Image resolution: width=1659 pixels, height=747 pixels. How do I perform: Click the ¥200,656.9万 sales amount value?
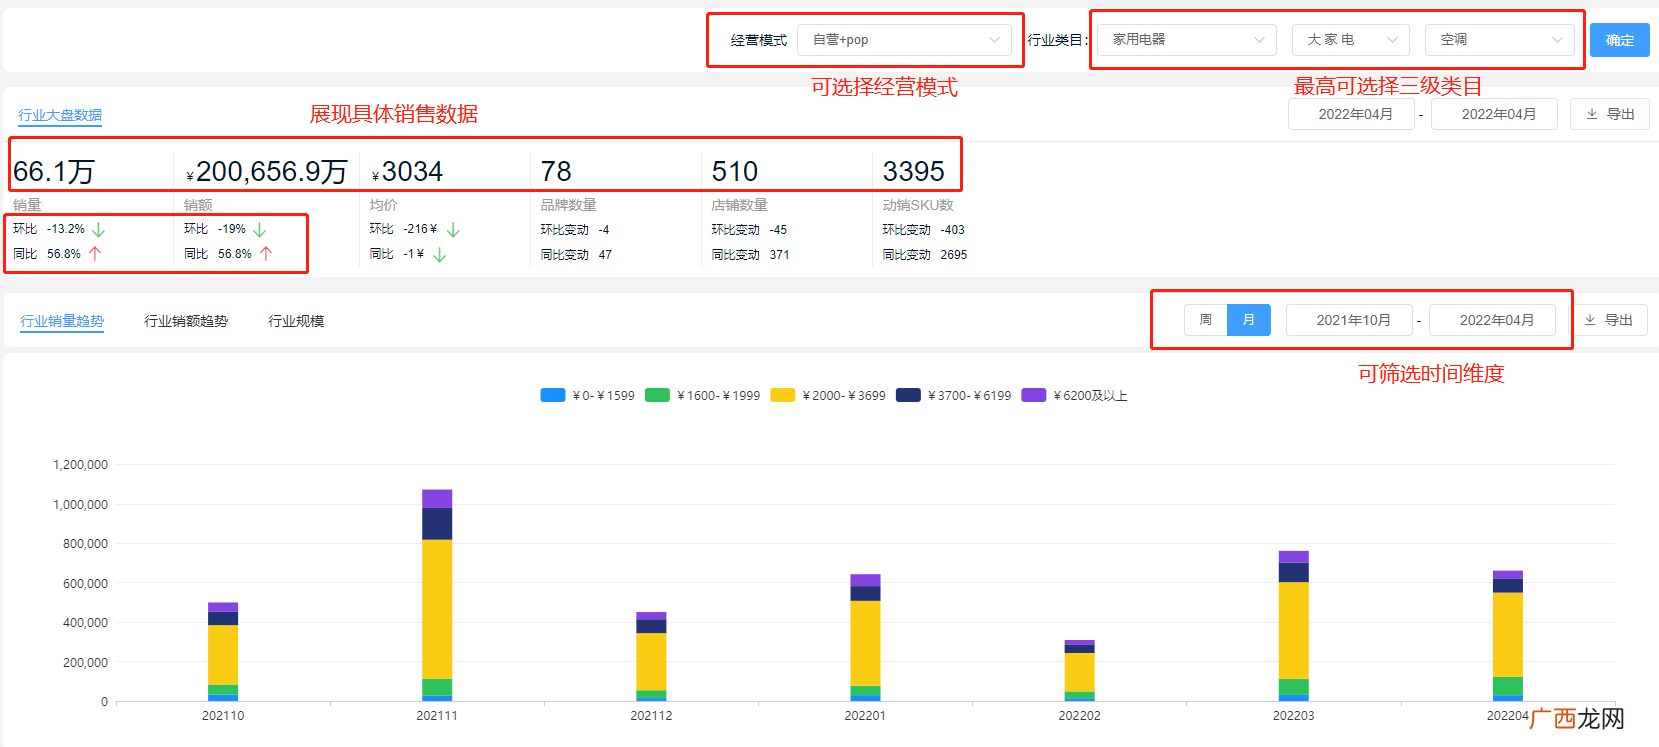tap(267, 172)
